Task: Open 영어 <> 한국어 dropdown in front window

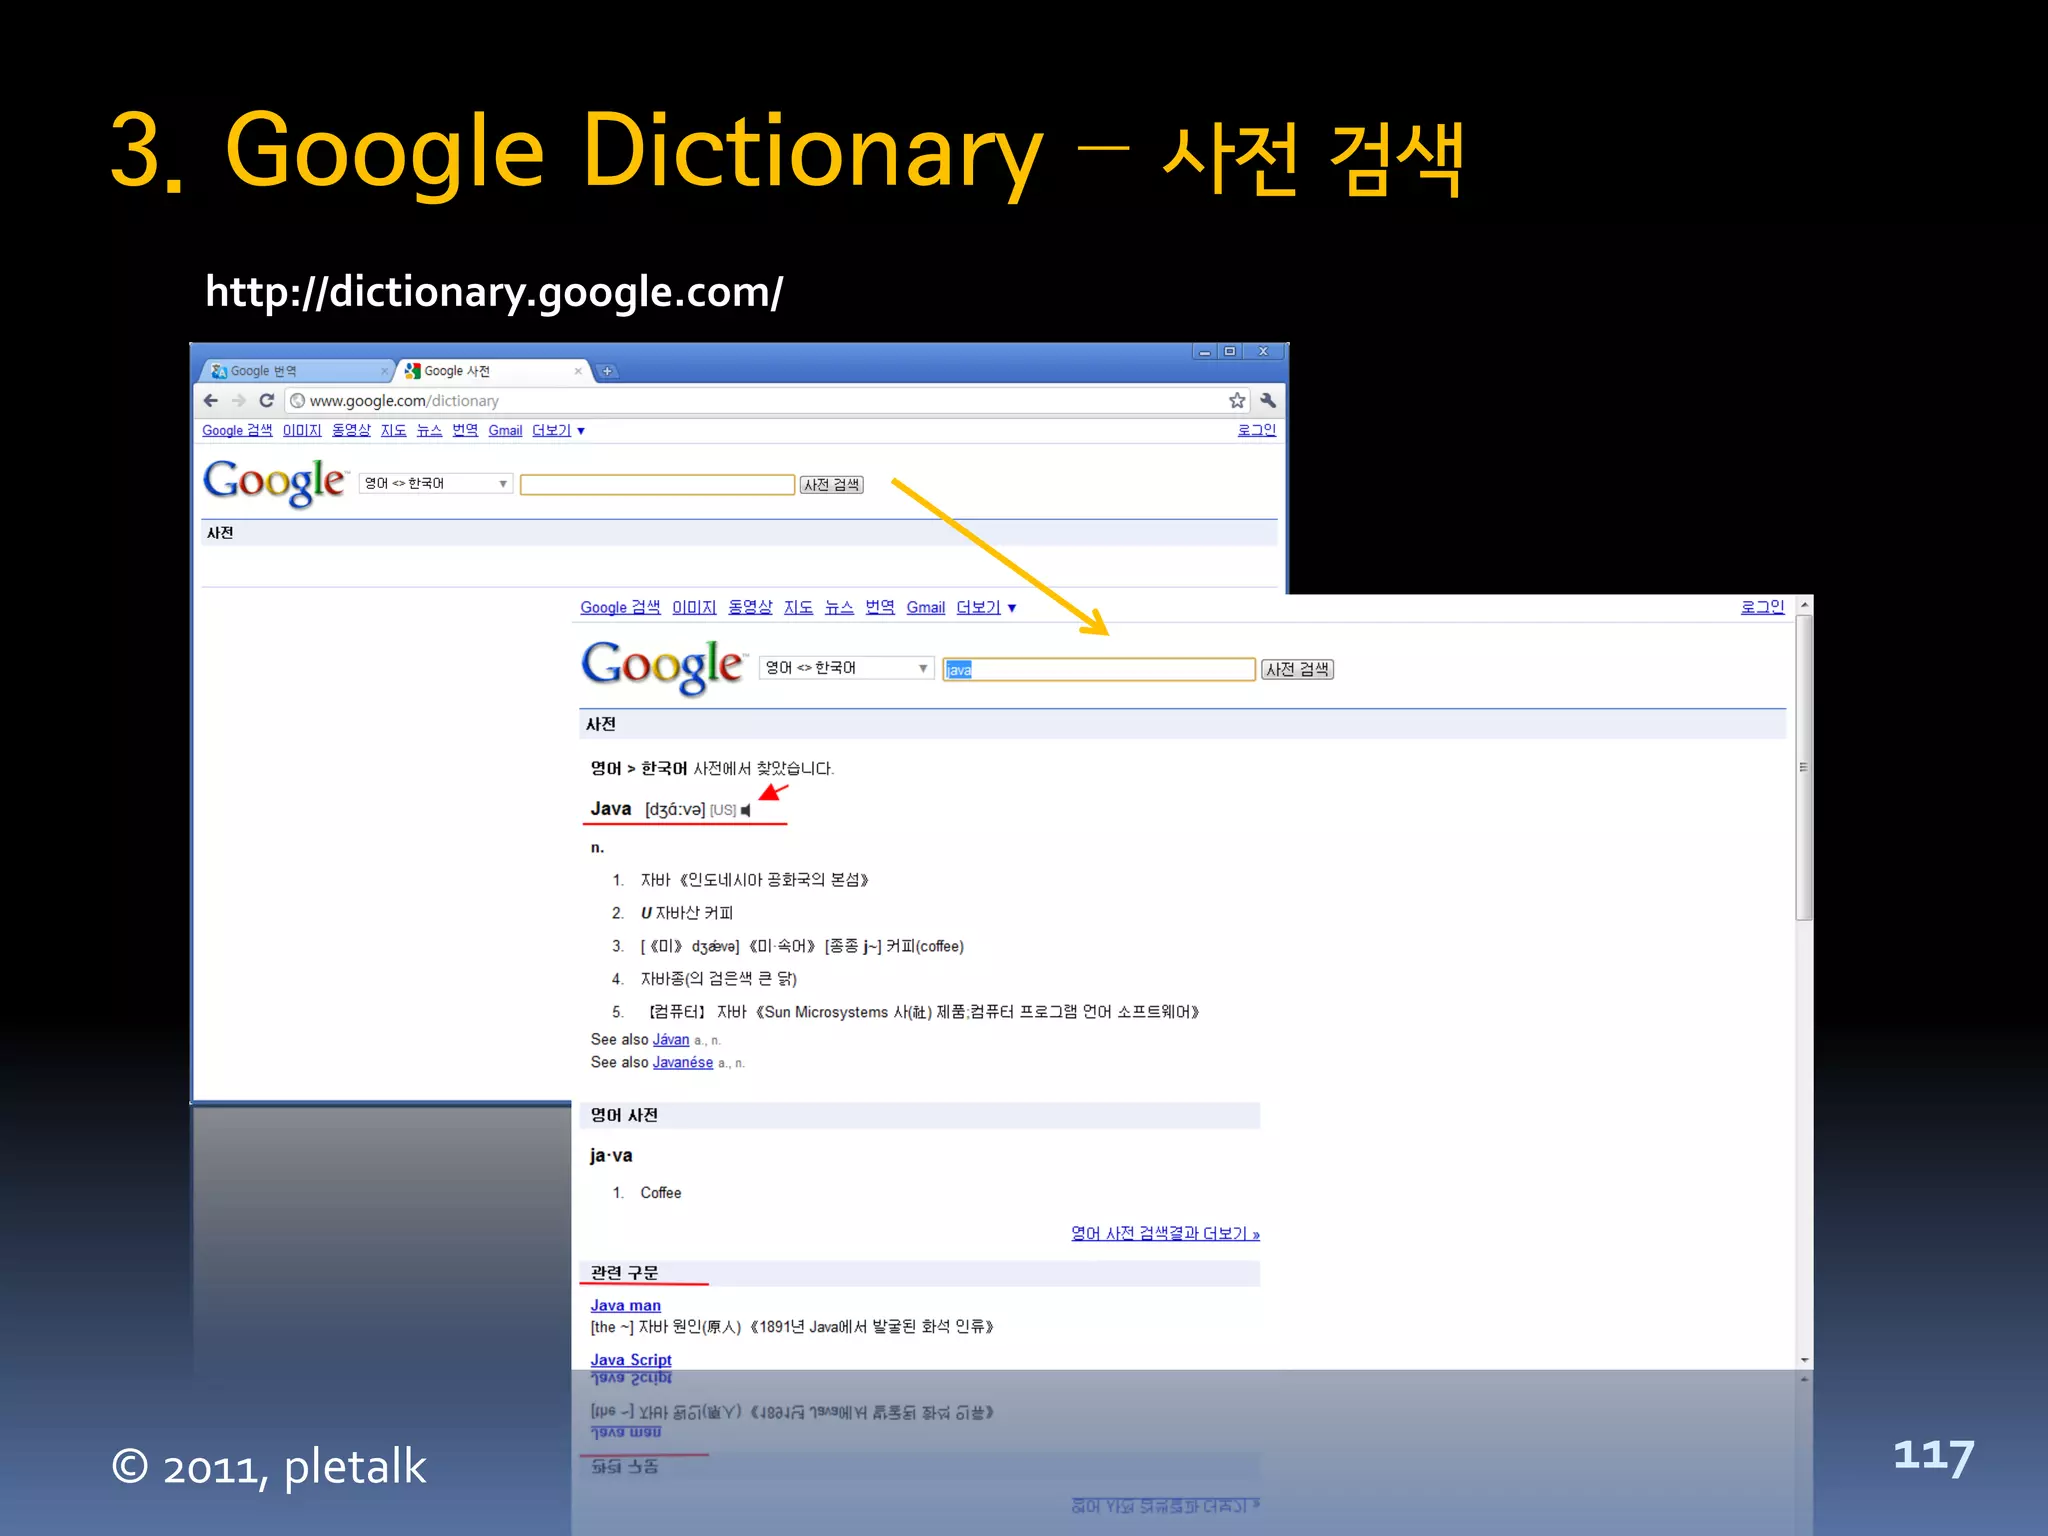Action: 847,668
